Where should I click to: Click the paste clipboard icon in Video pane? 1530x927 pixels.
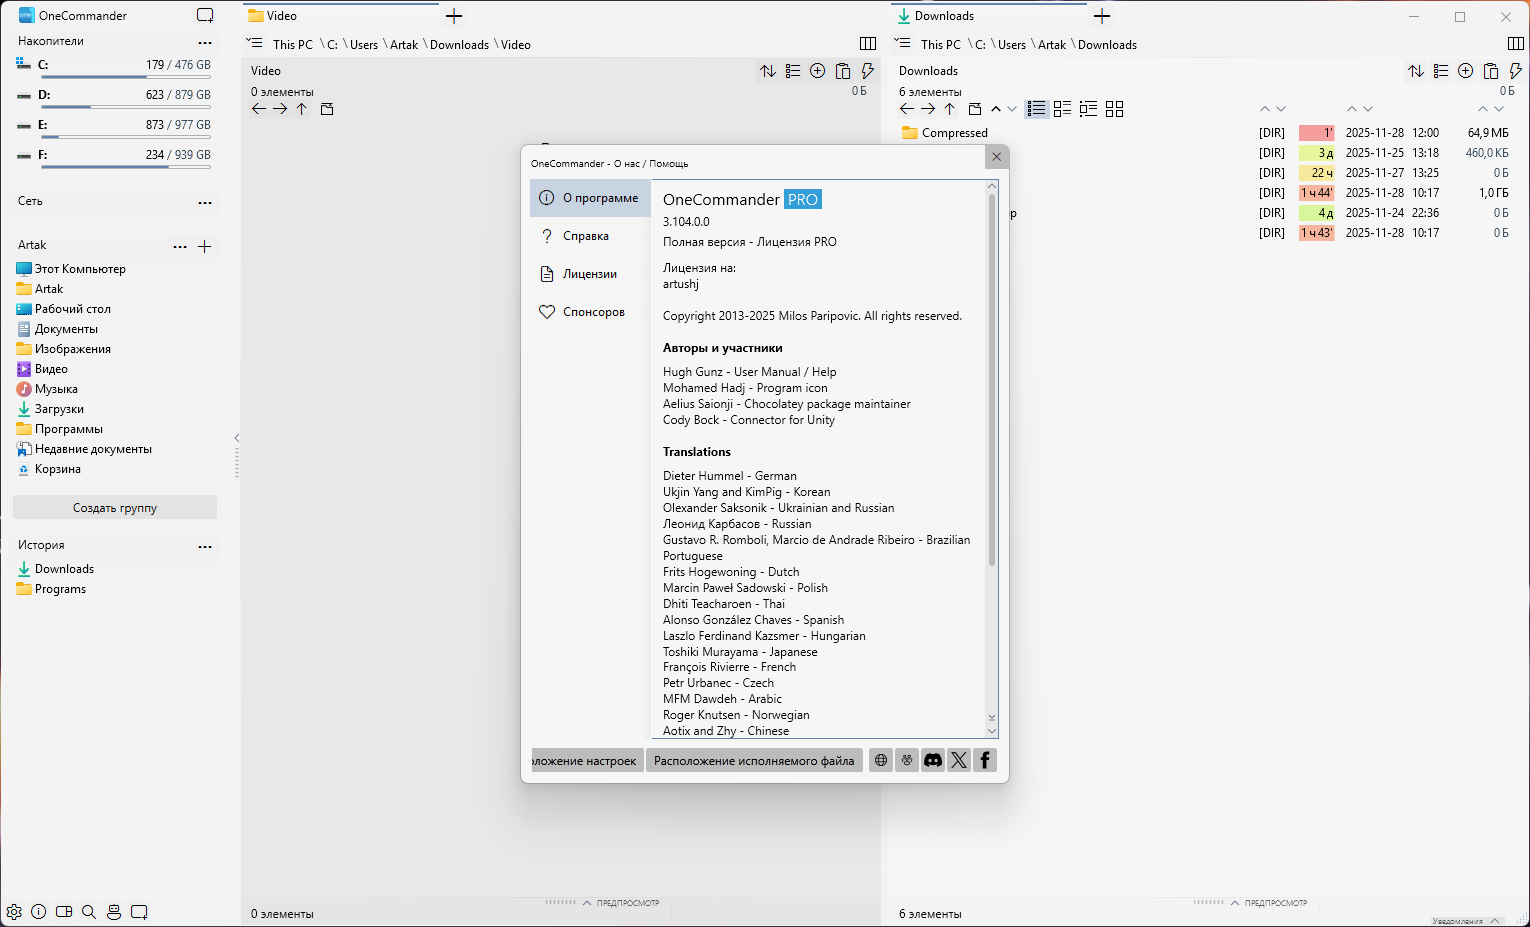click(x=843, y=71)
